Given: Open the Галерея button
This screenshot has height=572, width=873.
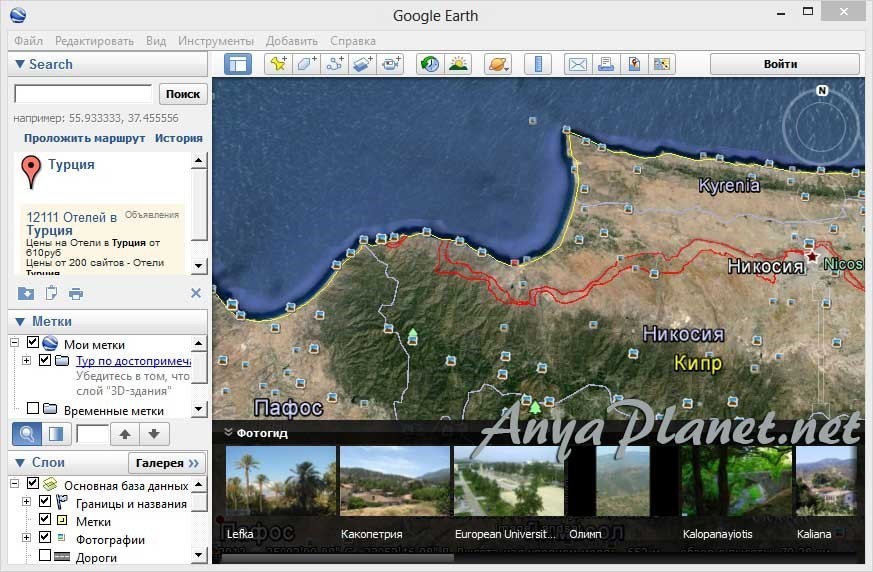Looking at the screenshot, I should [x=167, y=463].
